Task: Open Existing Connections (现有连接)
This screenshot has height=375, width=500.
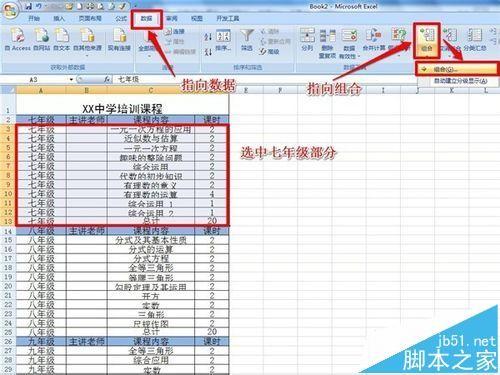Action: point(119,40)
